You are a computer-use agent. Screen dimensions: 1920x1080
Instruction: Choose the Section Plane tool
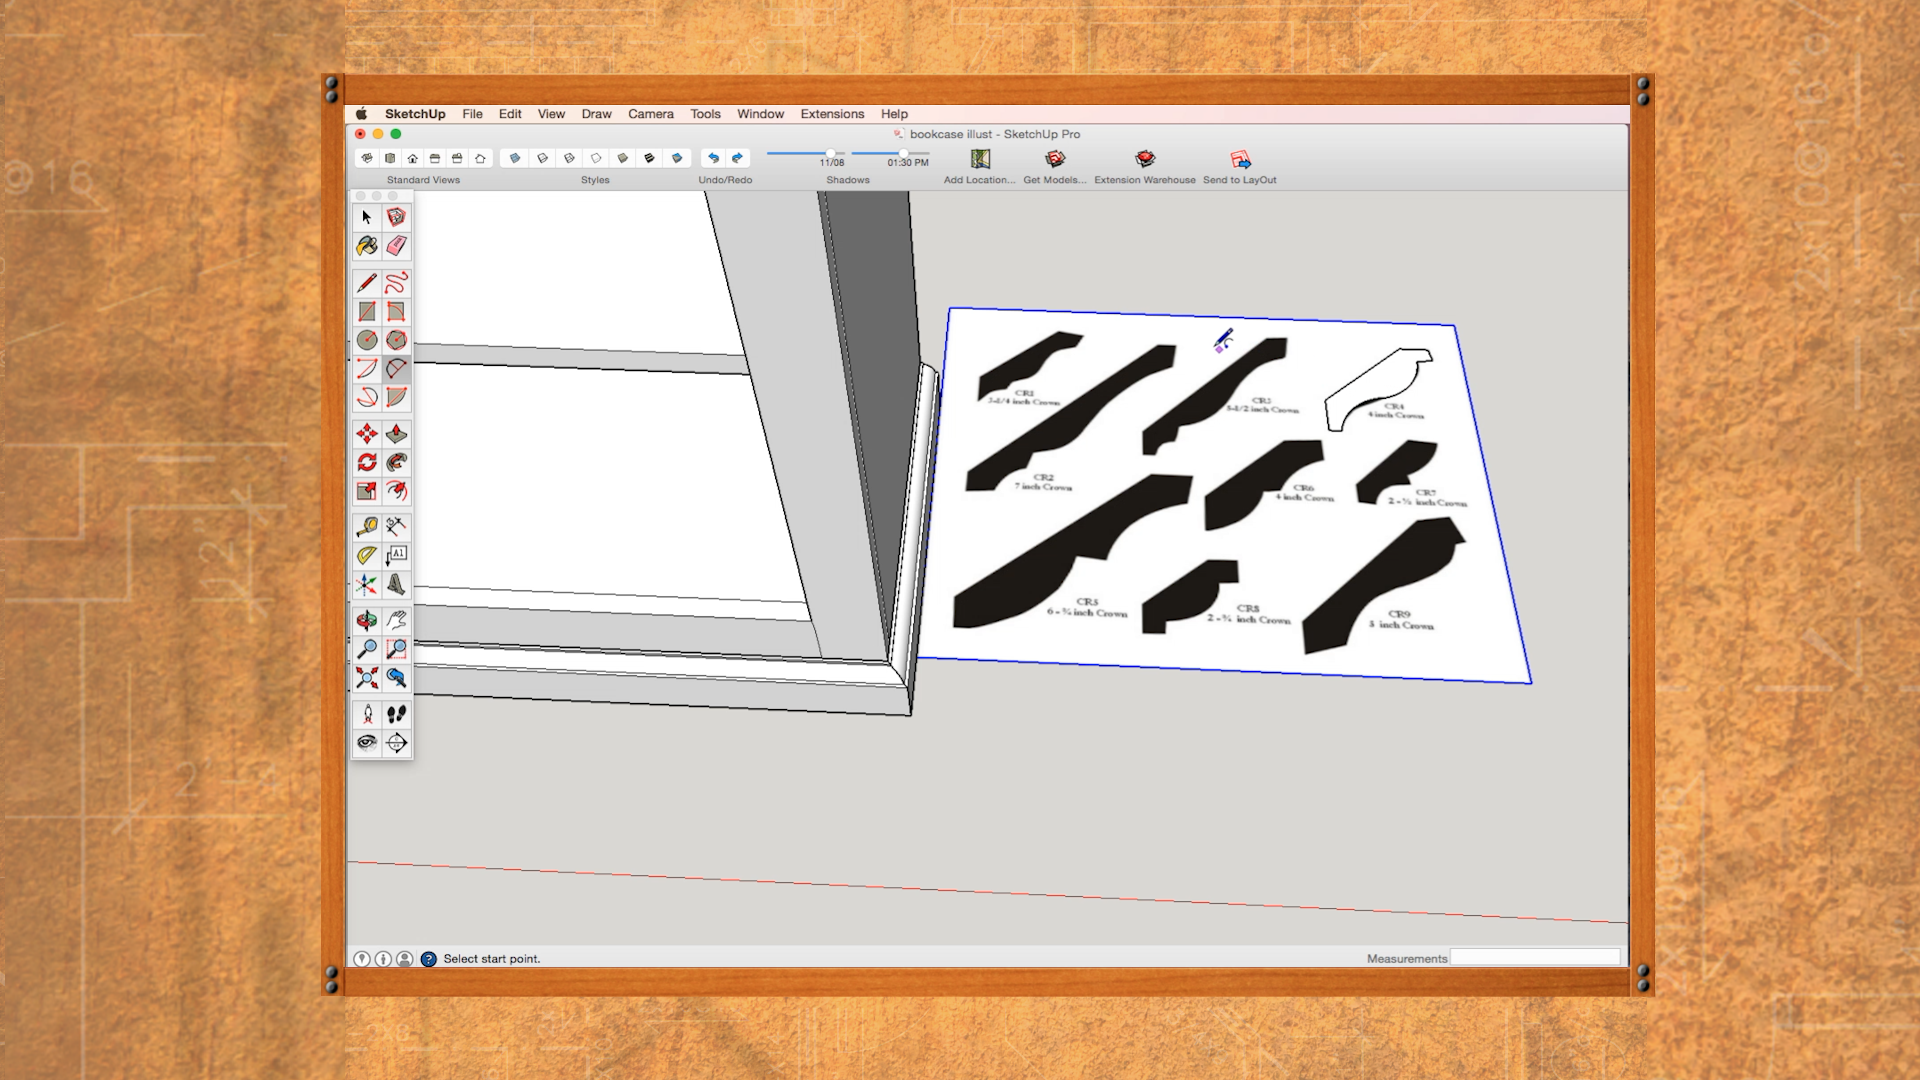(x=396, y=742)
